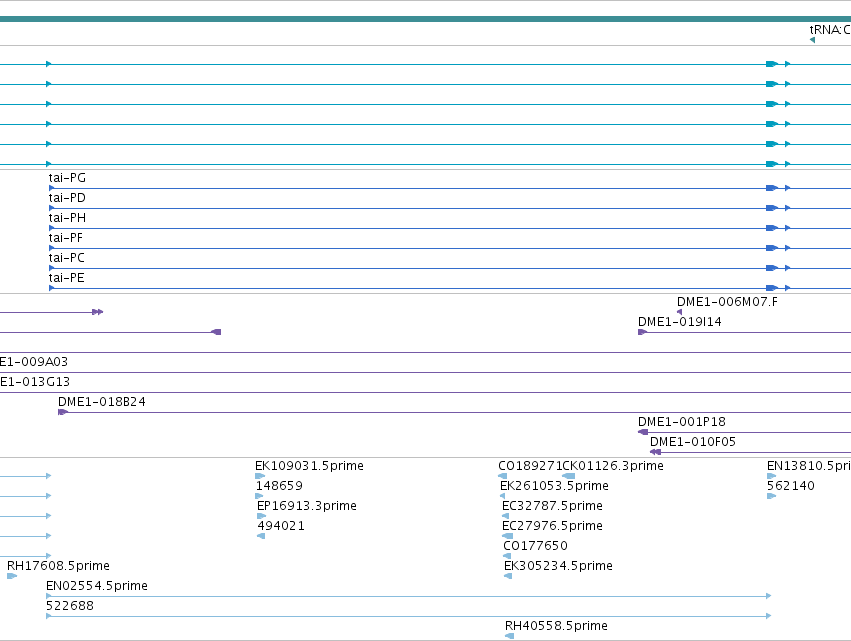
Task: Select the 522688 feature label
Action: (69, 606)
